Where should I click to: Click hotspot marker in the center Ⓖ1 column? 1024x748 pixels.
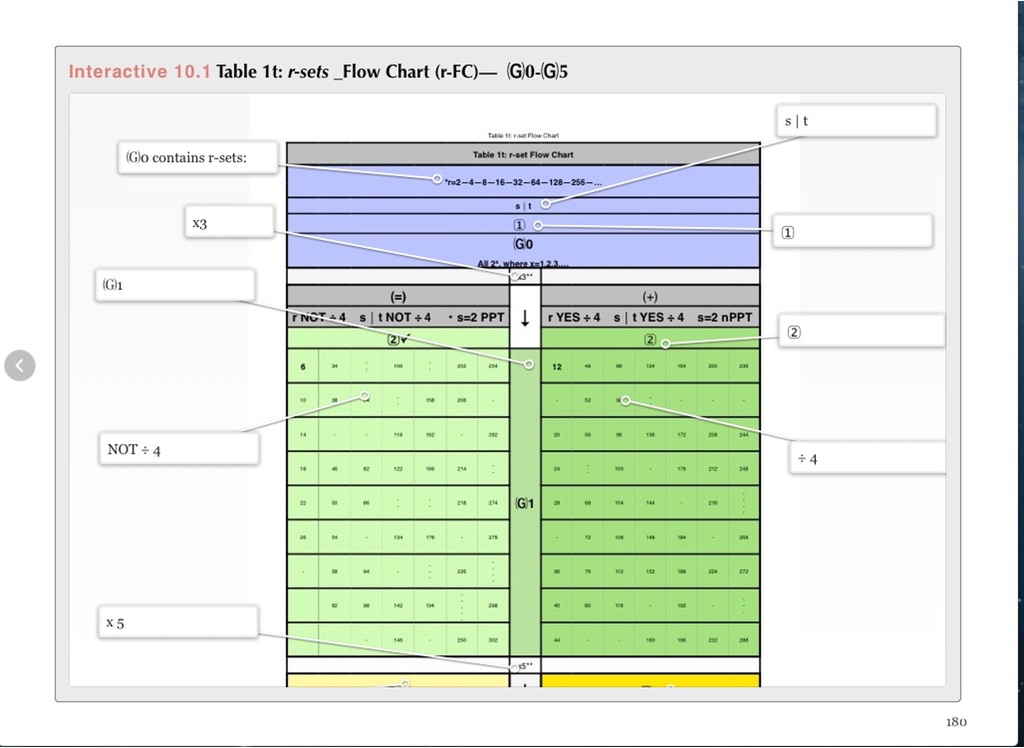529,364
